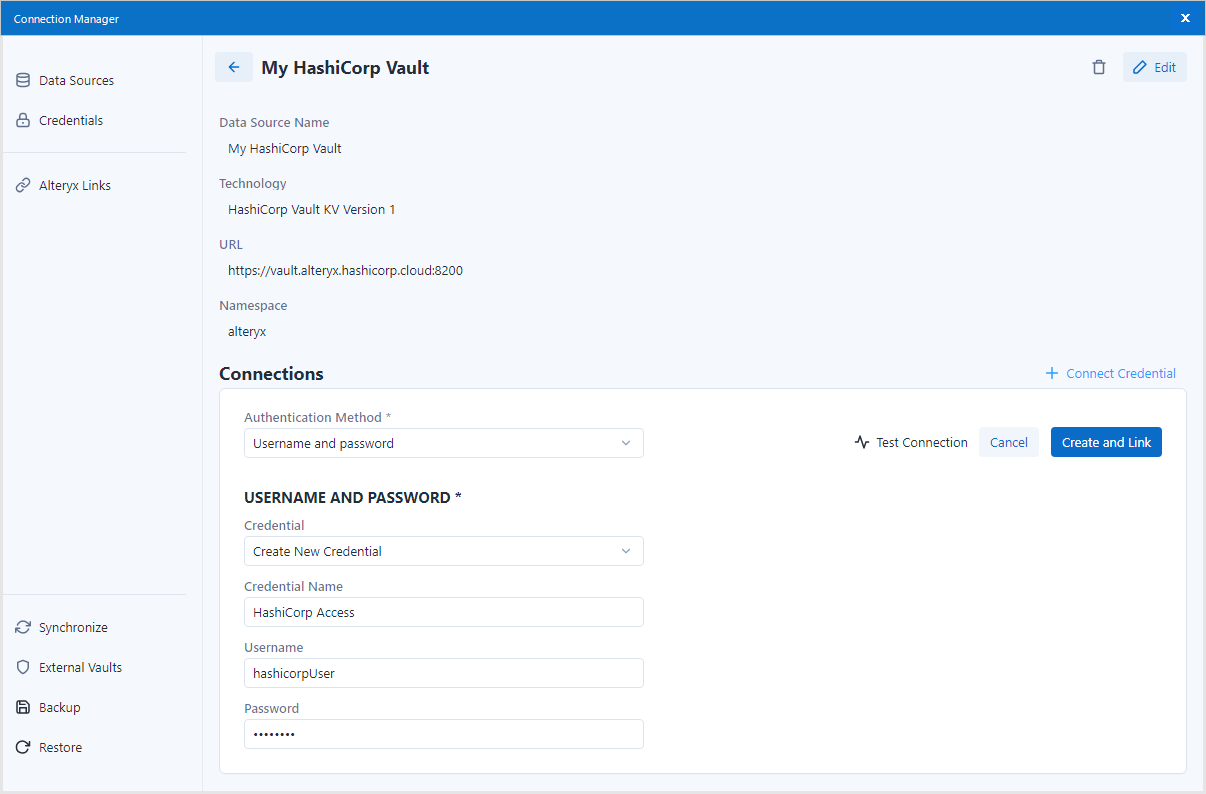Click the Credentials lock icon
The height and width of the screenshot is (794, 1206).
click(x=23, y=120)
